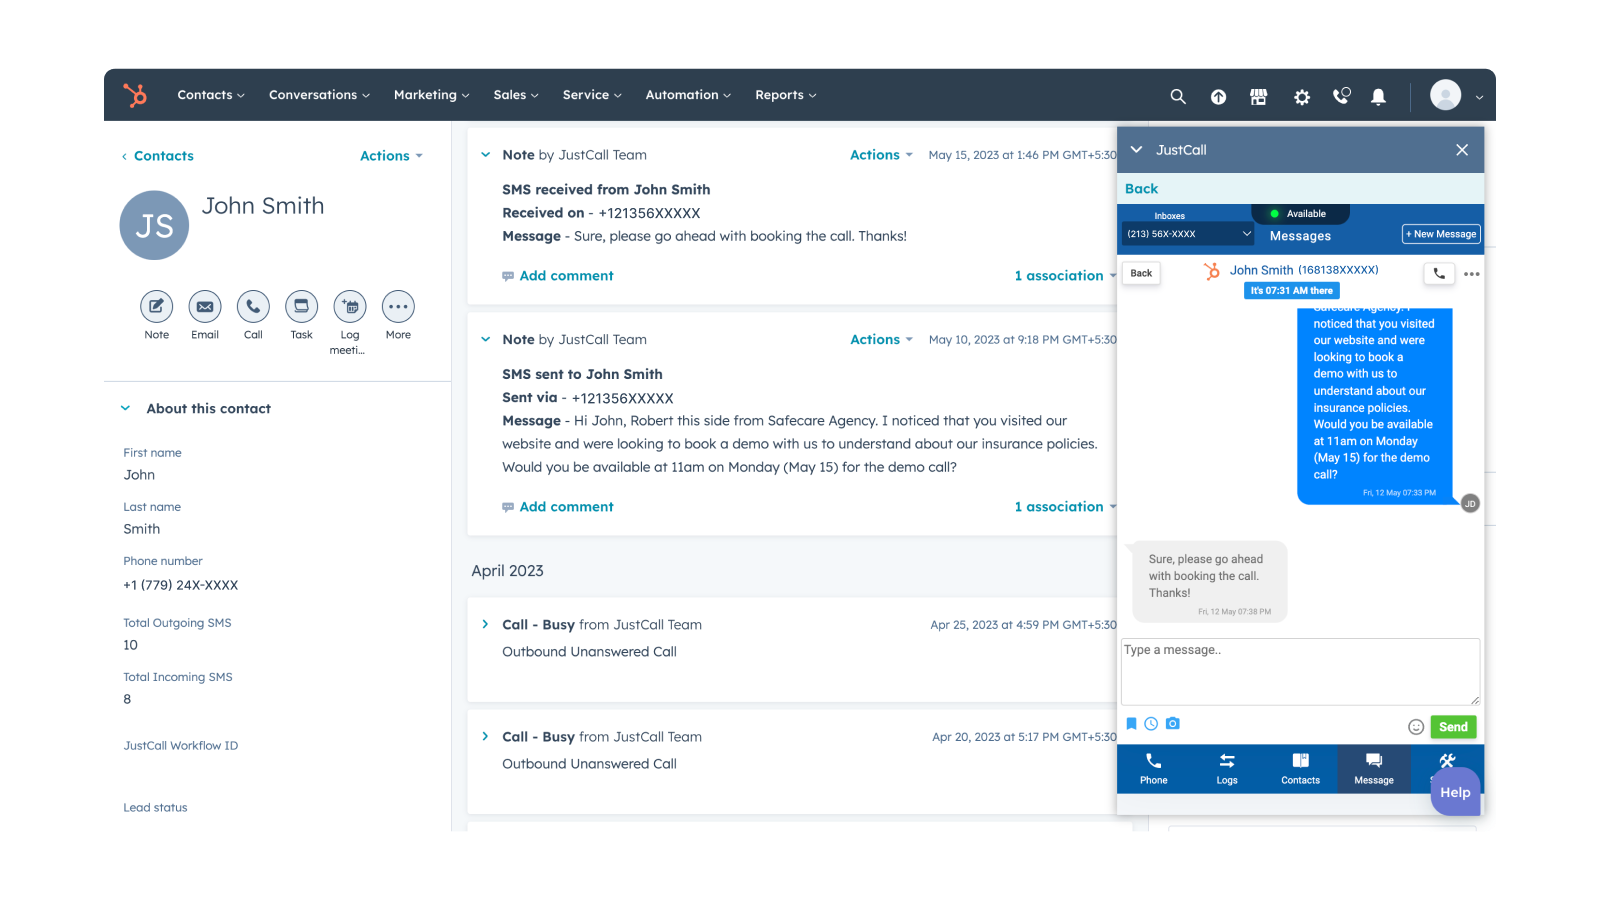The image size is (1600, 900).
Task: Open the schedule message clock icon
Action: coord(1152,723)
